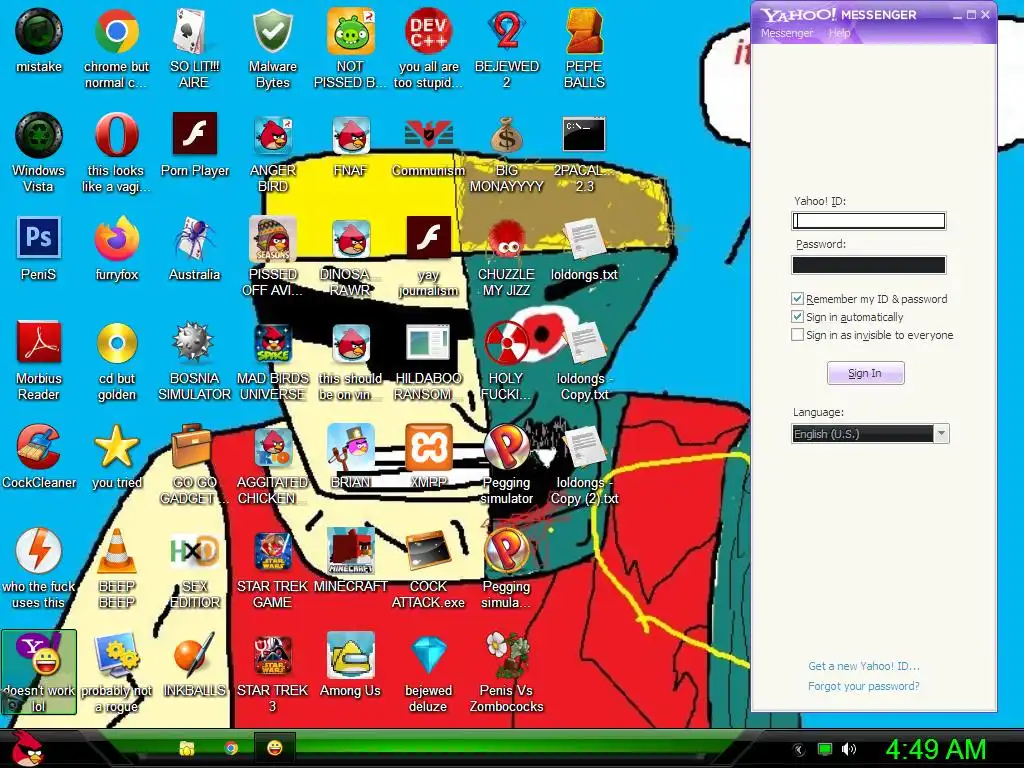Toggle 'Remember my ID & password' checkbox

tap(797, 298)
